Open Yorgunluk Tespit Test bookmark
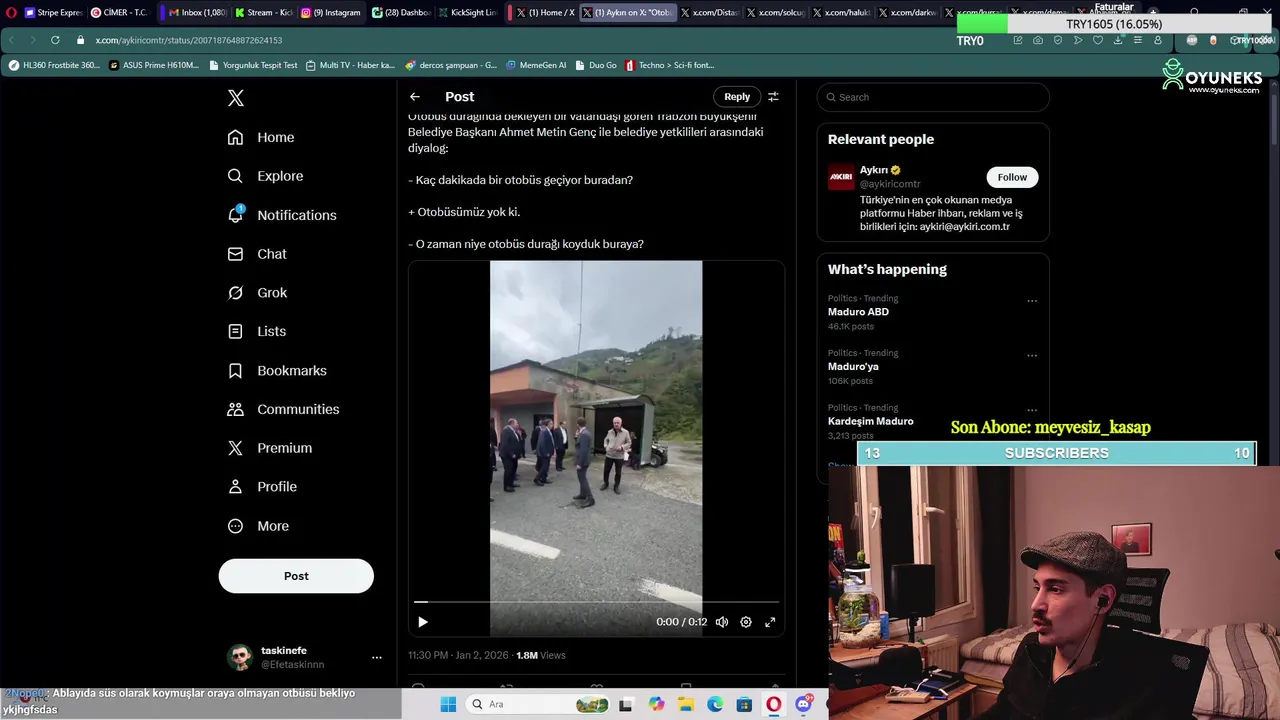This screenshot has width=1280, height=720. 253,65
